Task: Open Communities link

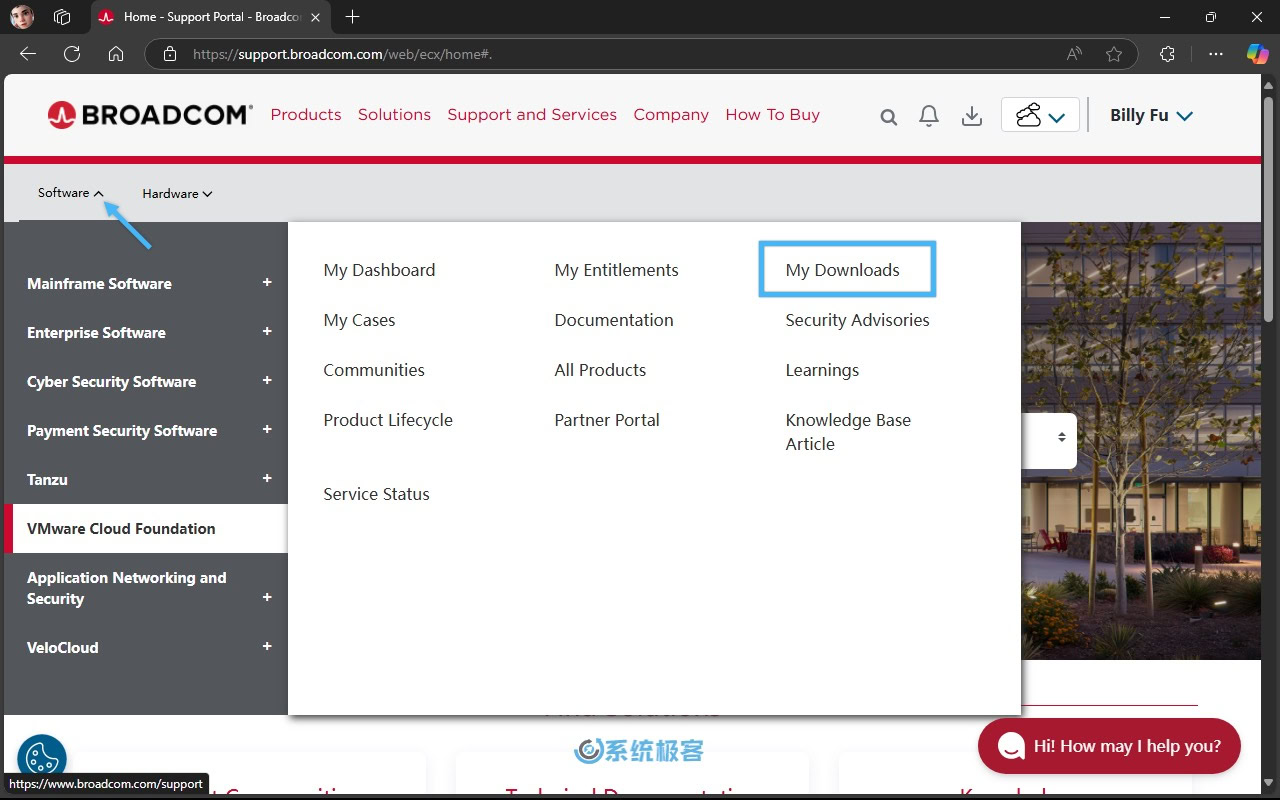Action: point(374,370)
